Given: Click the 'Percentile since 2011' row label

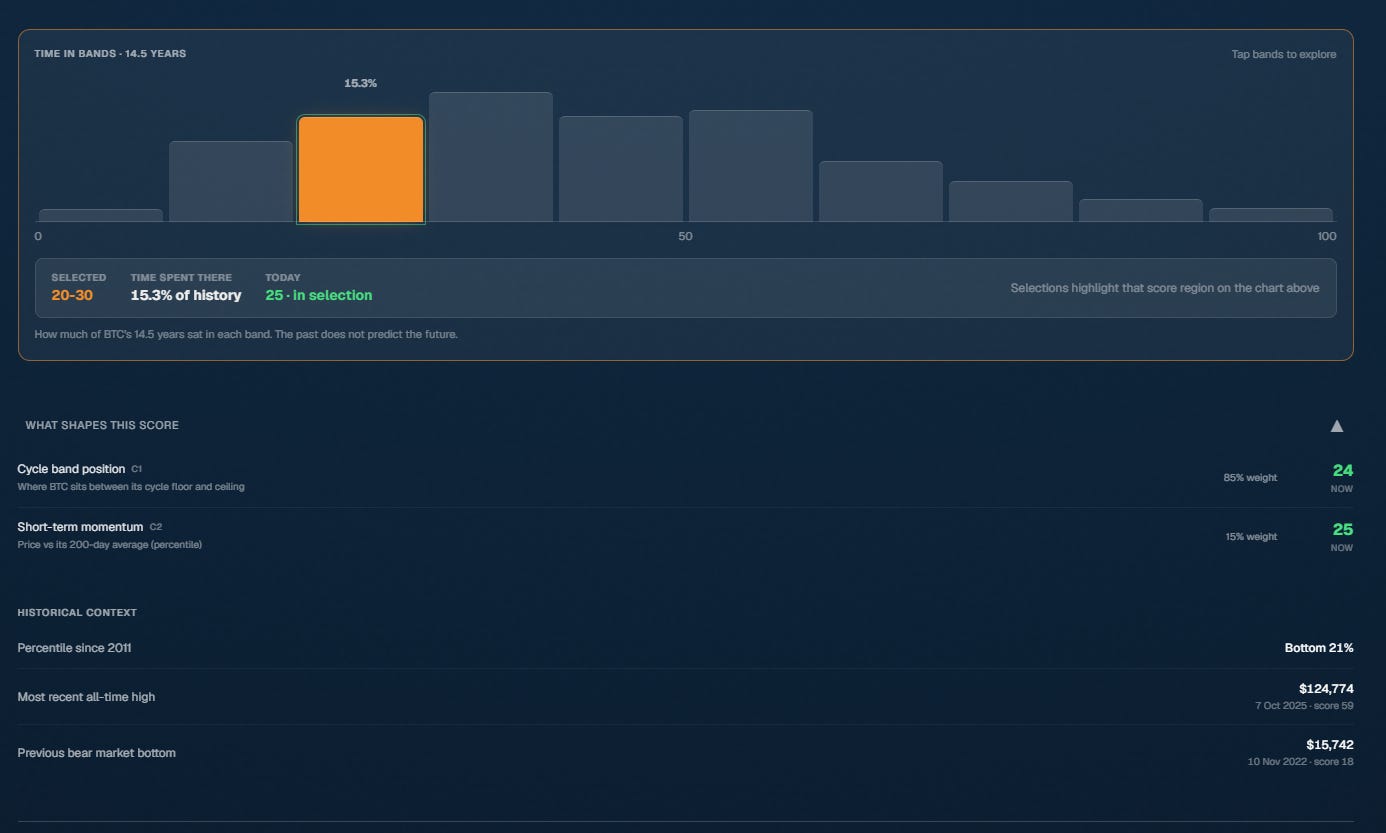Looking at the screenshot, I should pos(74,648).
